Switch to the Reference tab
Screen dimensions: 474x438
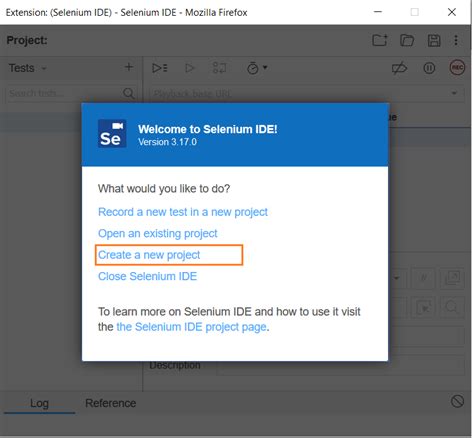point(111,403)
